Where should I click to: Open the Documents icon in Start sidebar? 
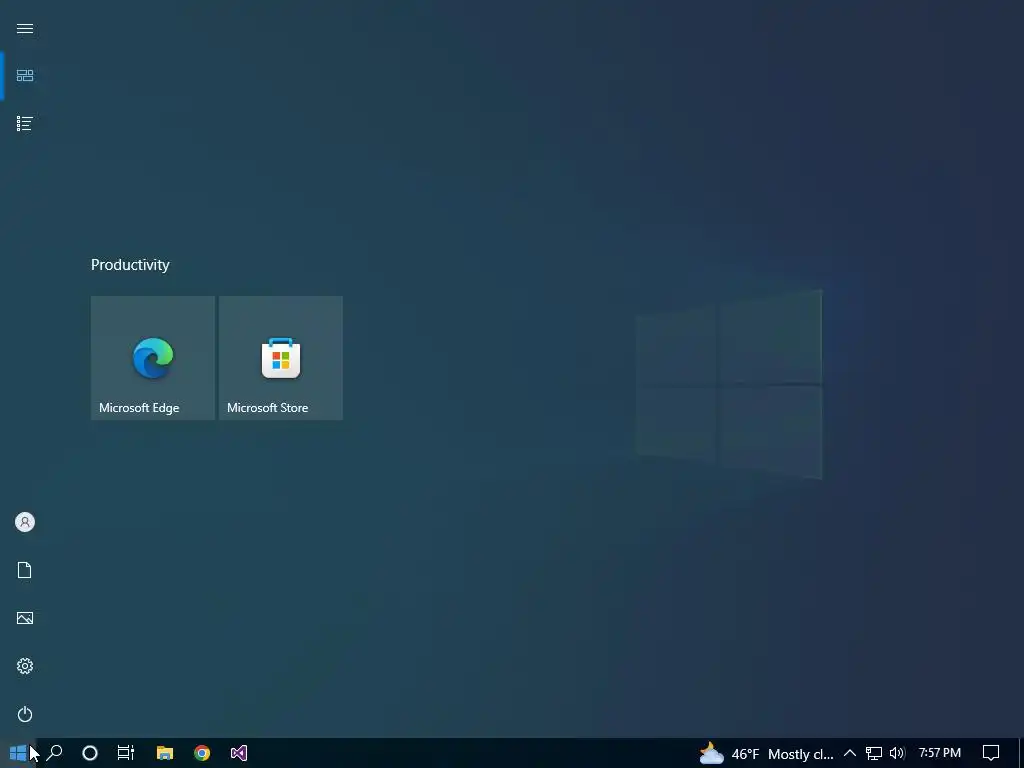coord(25,570)
